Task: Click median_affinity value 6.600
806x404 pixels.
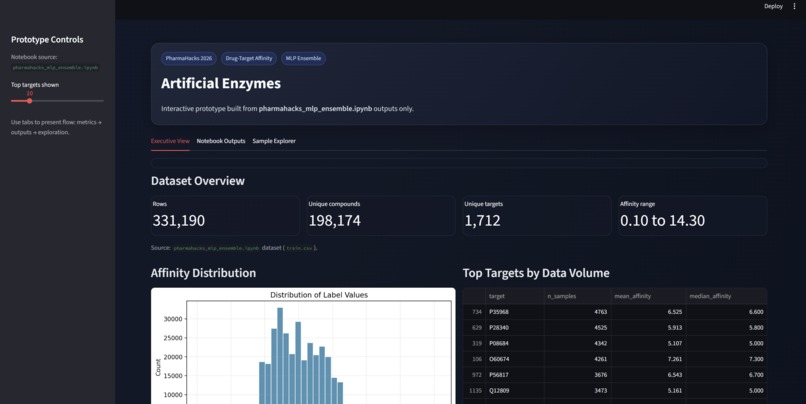Action: coord(726,312)
